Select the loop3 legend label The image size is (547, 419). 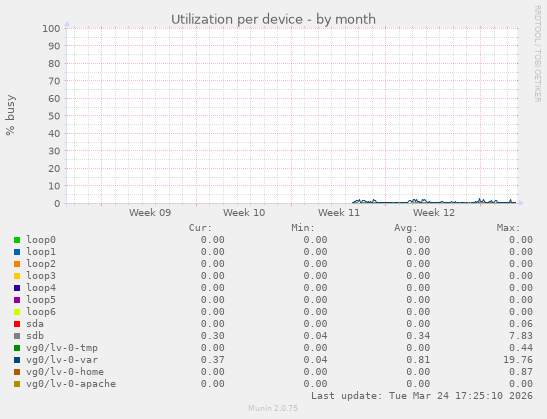41,276
